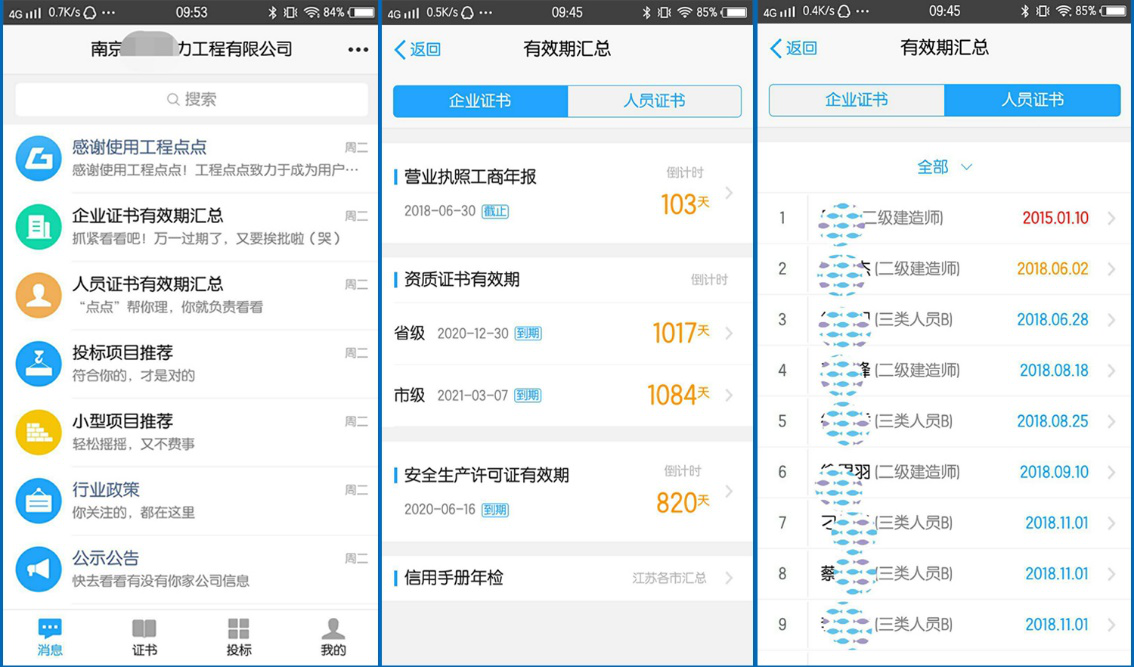Open the 感谢使用工程点点 message icon

[39, 158]
